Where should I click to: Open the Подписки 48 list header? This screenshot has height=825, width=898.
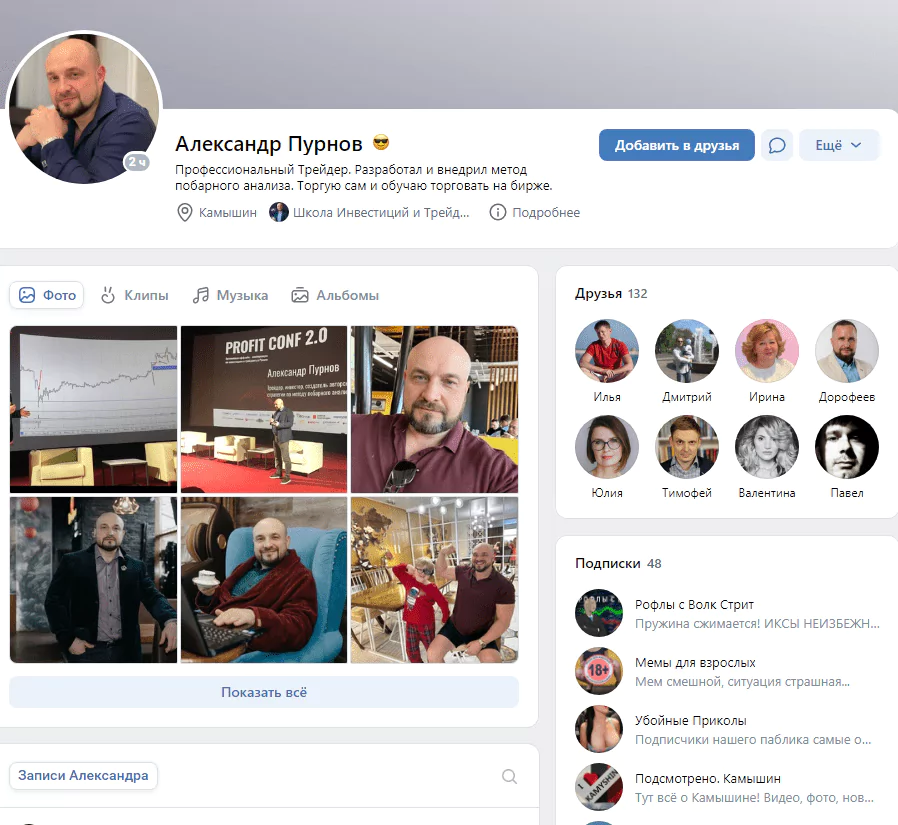pyautogui.click(x=618, y=564)
